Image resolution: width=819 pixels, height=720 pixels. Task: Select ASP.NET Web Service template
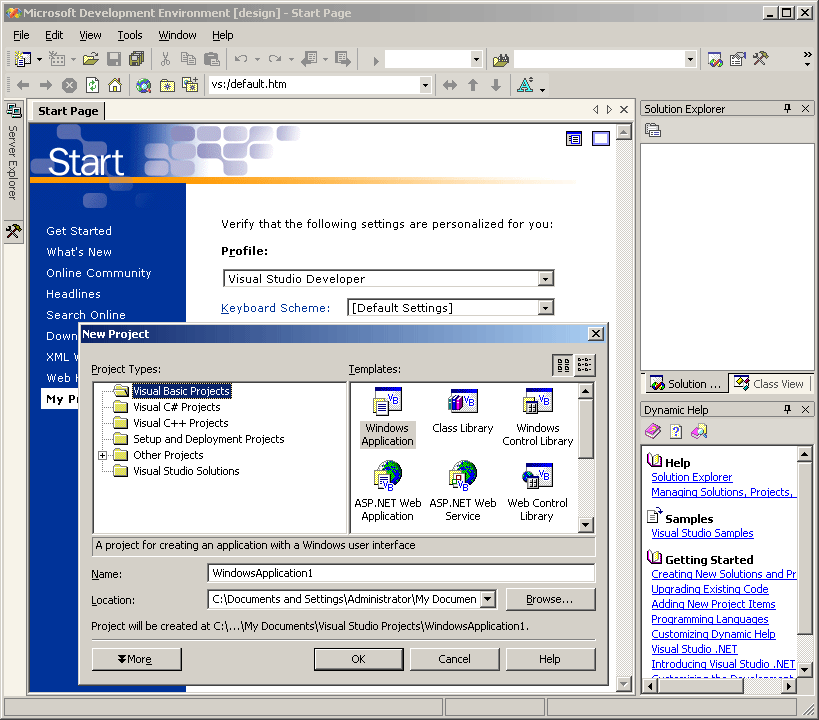463,492
